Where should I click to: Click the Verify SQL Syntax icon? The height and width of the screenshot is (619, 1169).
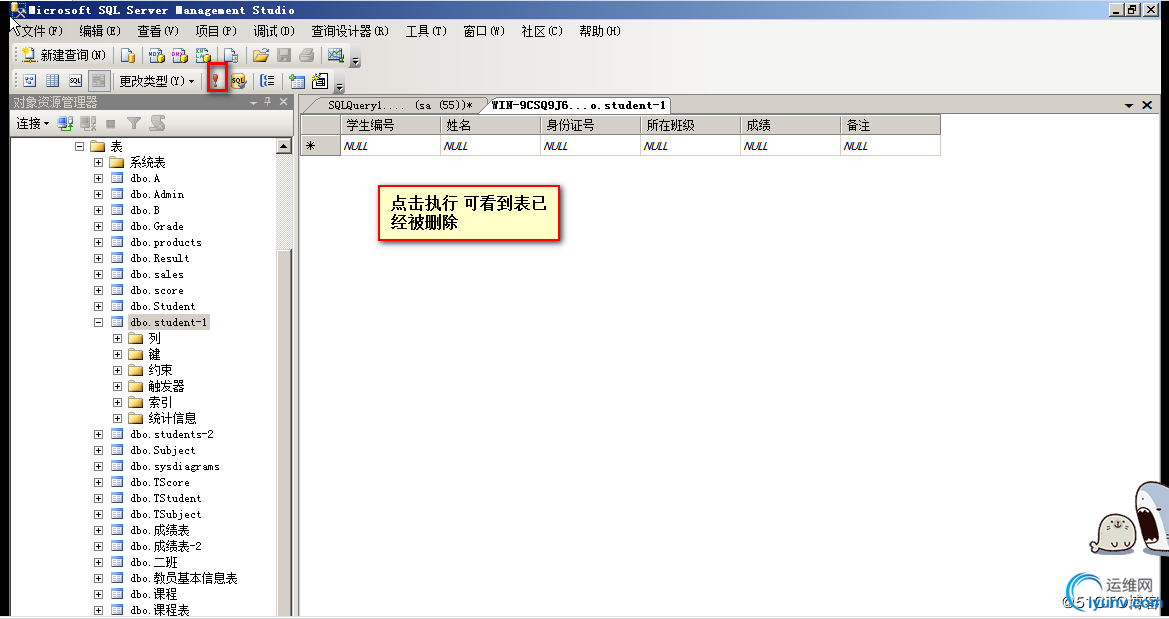pos(238,81)
